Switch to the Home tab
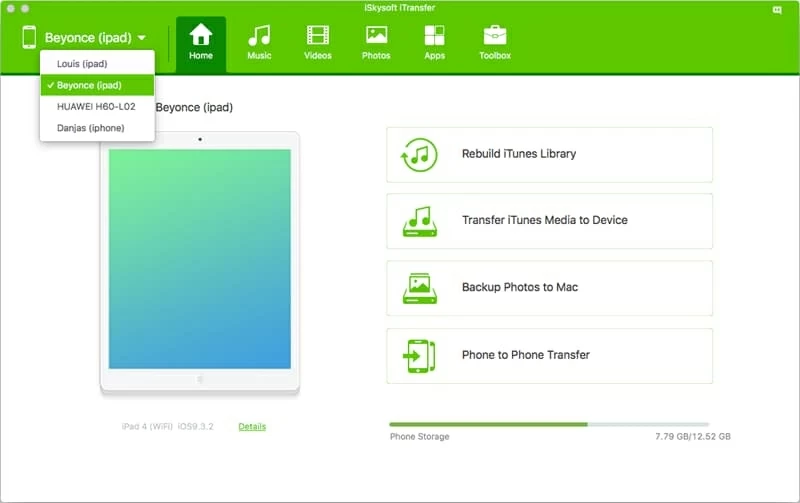800x503 pixels. [201, 43]
